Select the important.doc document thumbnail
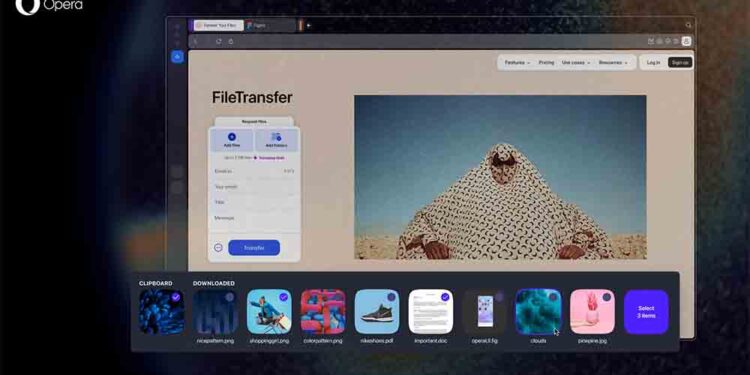The width and height of the screenshot is (750, 375). click(x=431, y=312)
